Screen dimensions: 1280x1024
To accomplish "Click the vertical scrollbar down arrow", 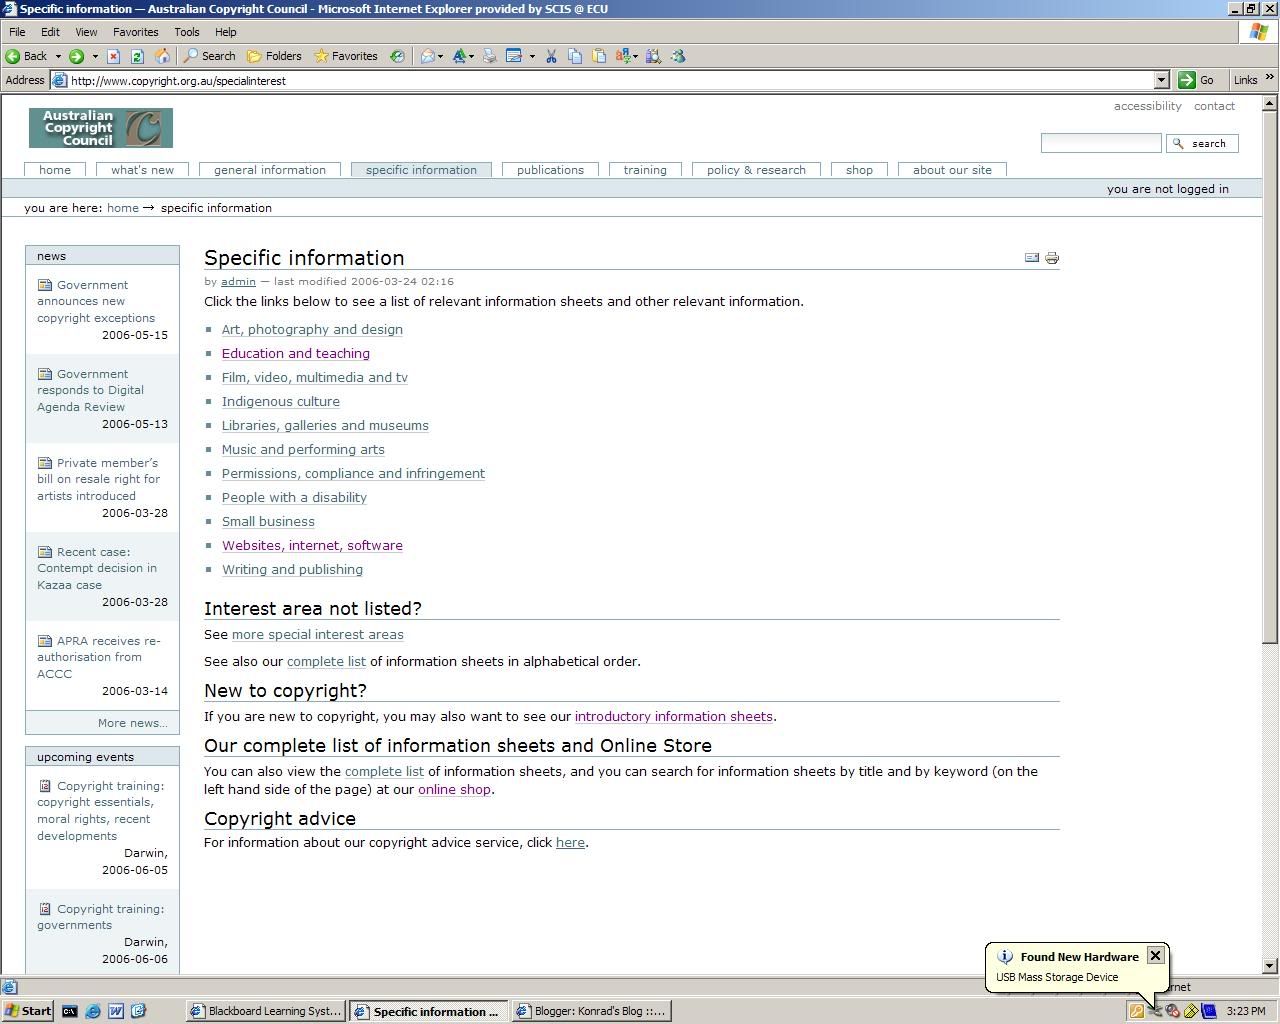I will point(1269,966).
